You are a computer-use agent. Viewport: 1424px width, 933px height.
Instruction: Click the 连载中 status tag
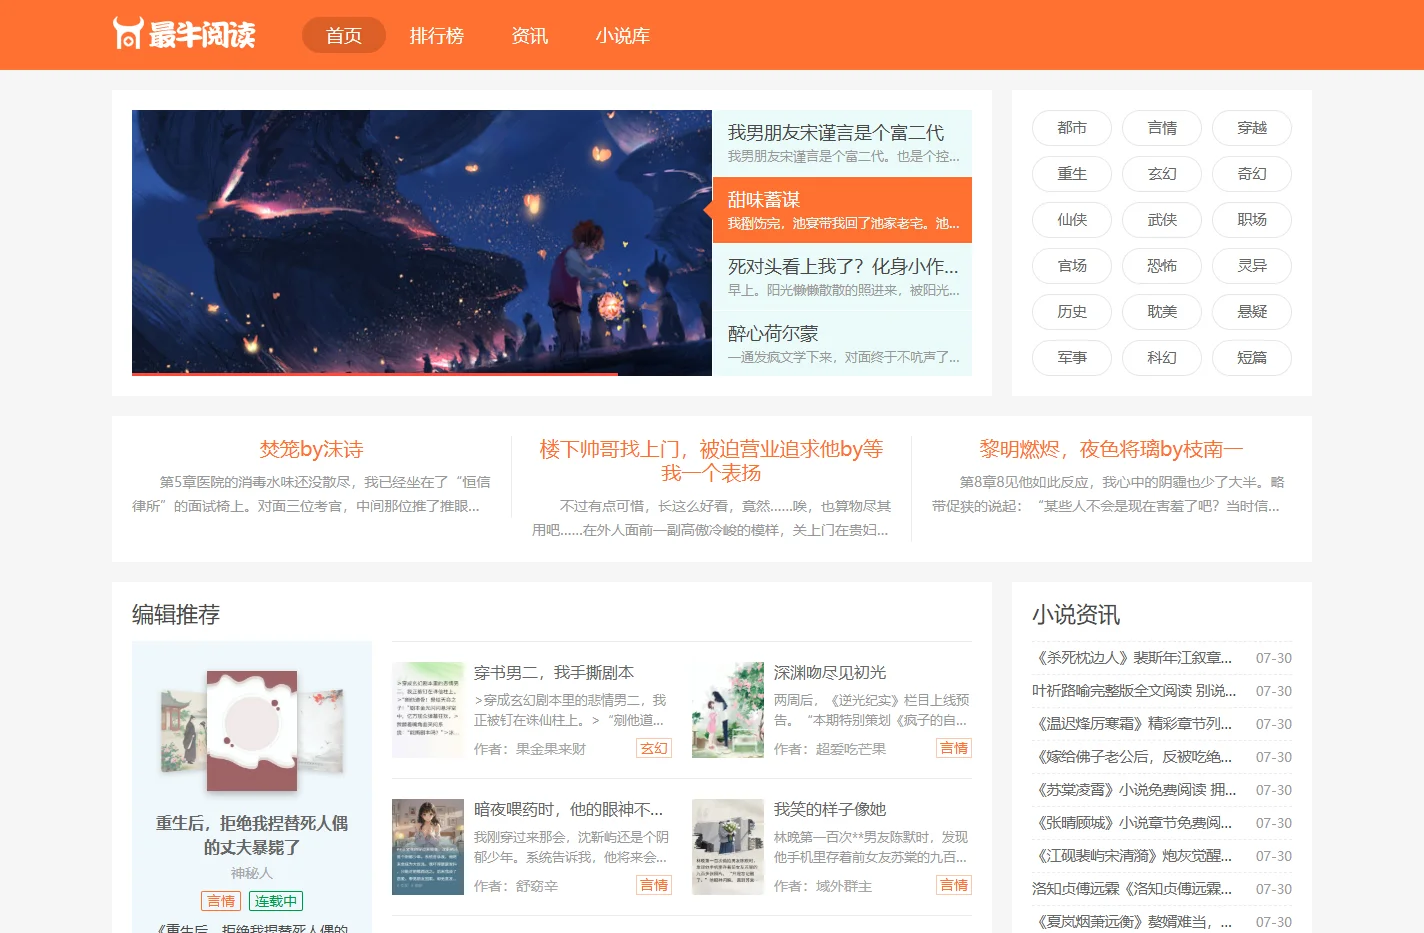pyautogui.click(x=276, y=901)
